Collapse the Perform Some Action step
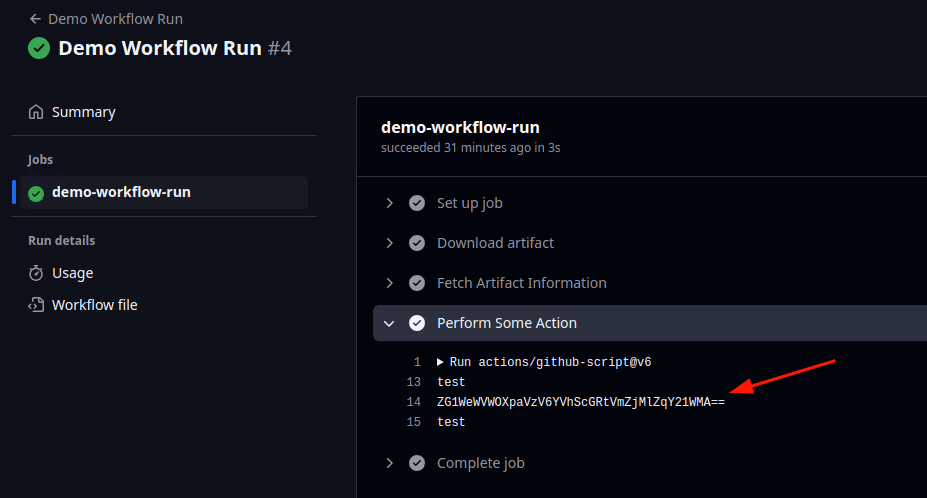927x498 pixels. 389,323
